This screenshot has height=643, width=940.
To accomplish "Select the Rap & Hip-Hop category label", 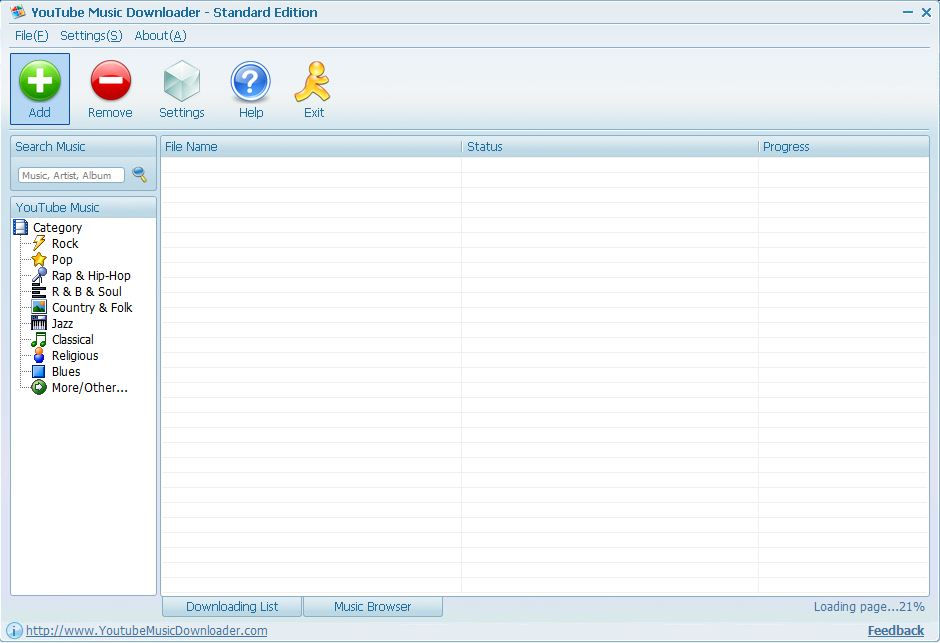I will (91, 276).
